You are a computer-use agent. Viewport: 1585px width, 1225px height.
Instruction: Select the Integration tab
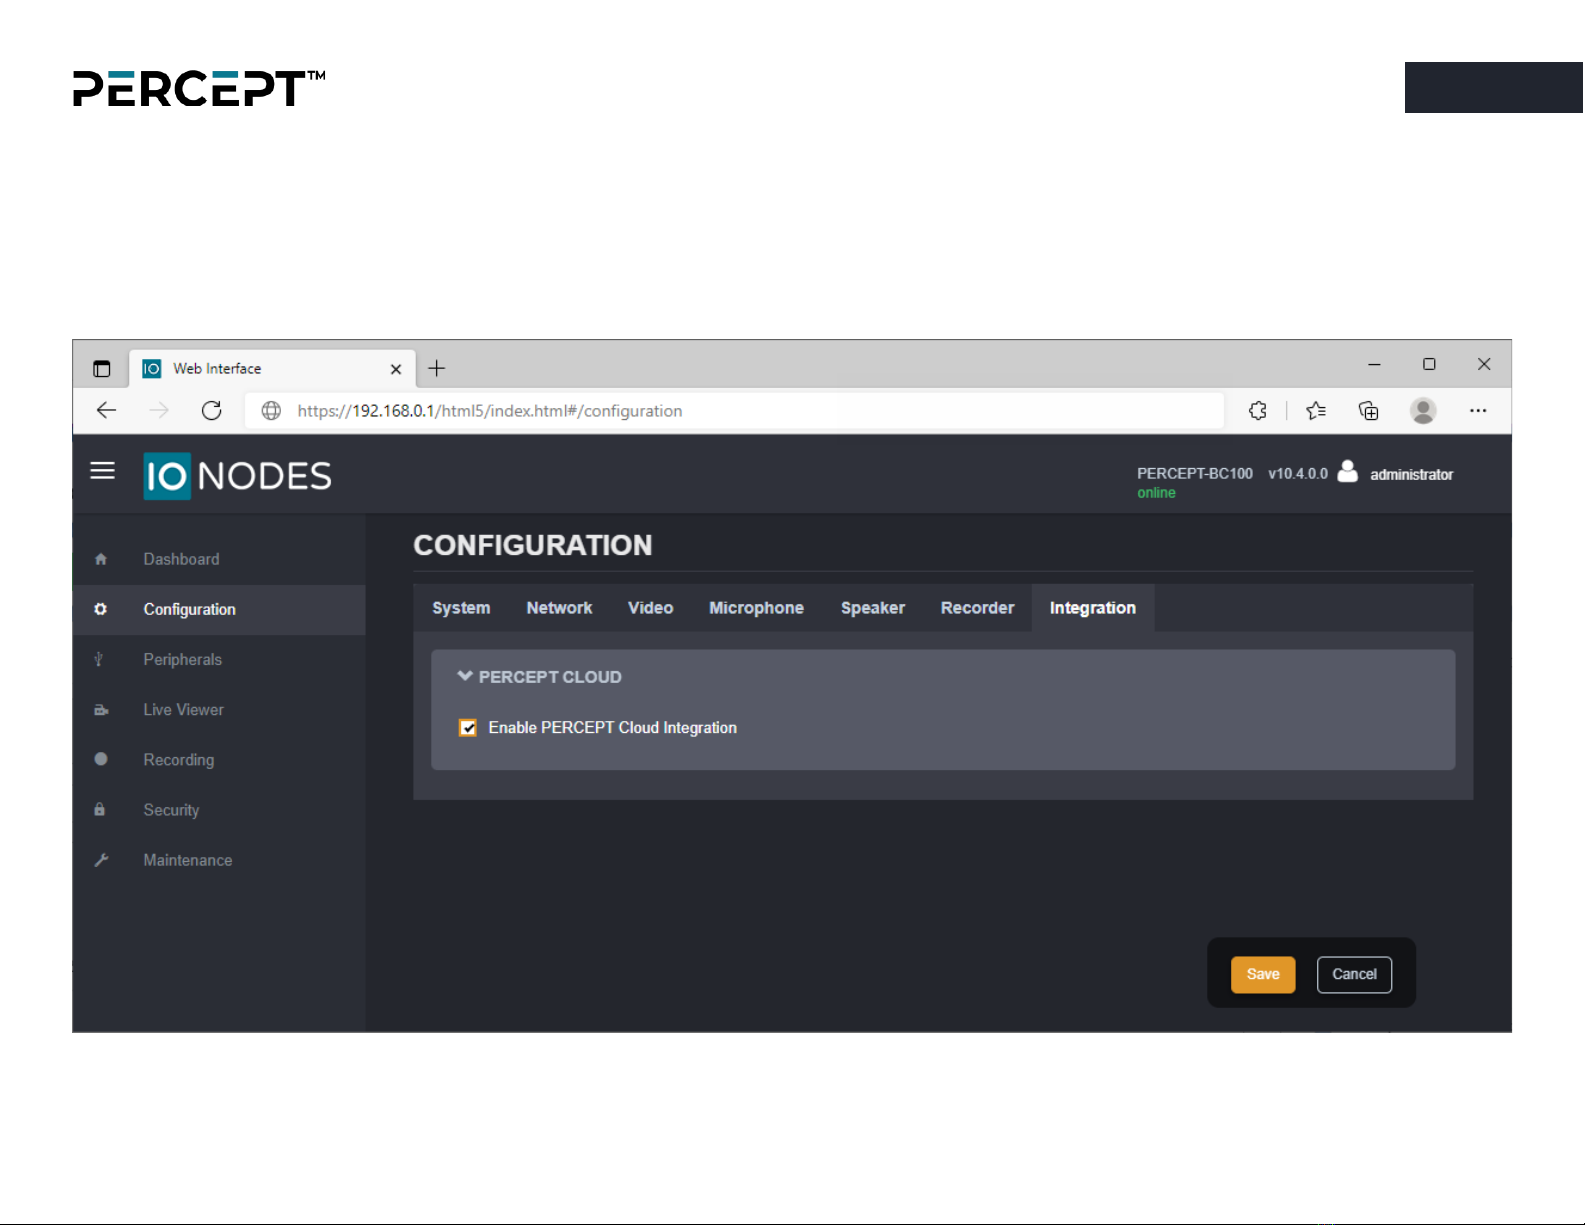[1093, 608]
